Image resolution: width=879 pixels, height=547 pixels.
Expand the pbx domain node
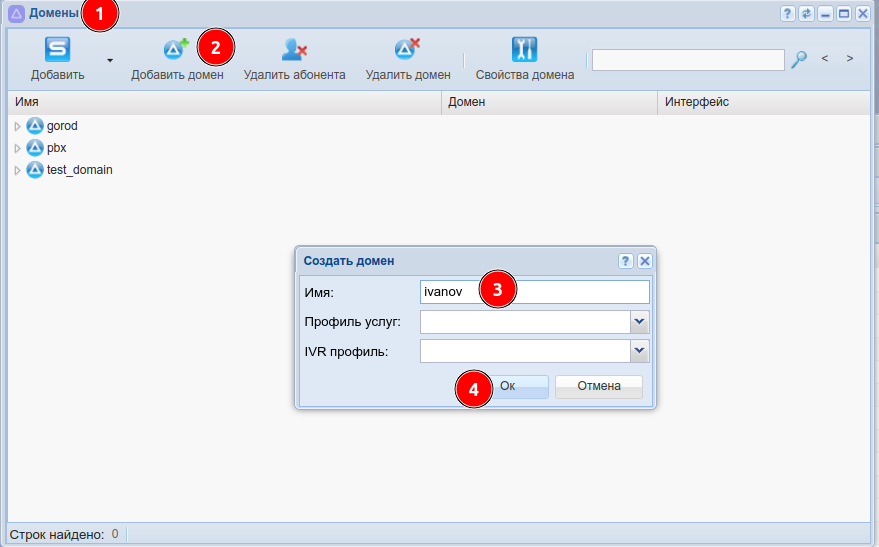pos(17,149)
